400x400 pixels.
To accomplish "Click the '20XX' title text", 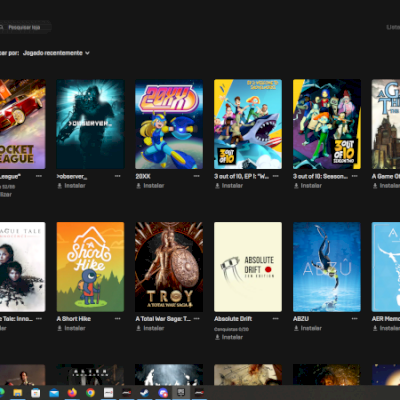I will [x=143, y=176].
